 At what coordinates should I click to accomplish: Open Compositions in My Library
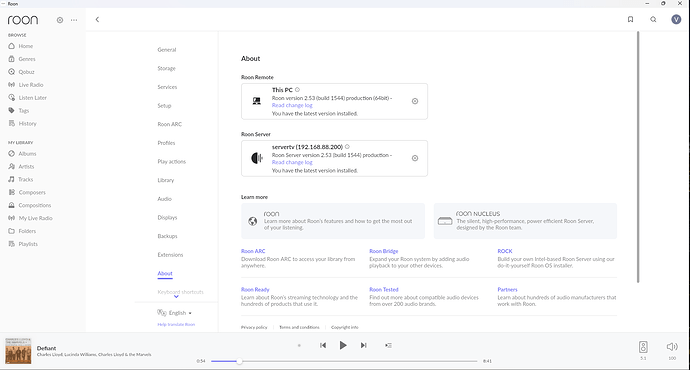coord(29,205)
